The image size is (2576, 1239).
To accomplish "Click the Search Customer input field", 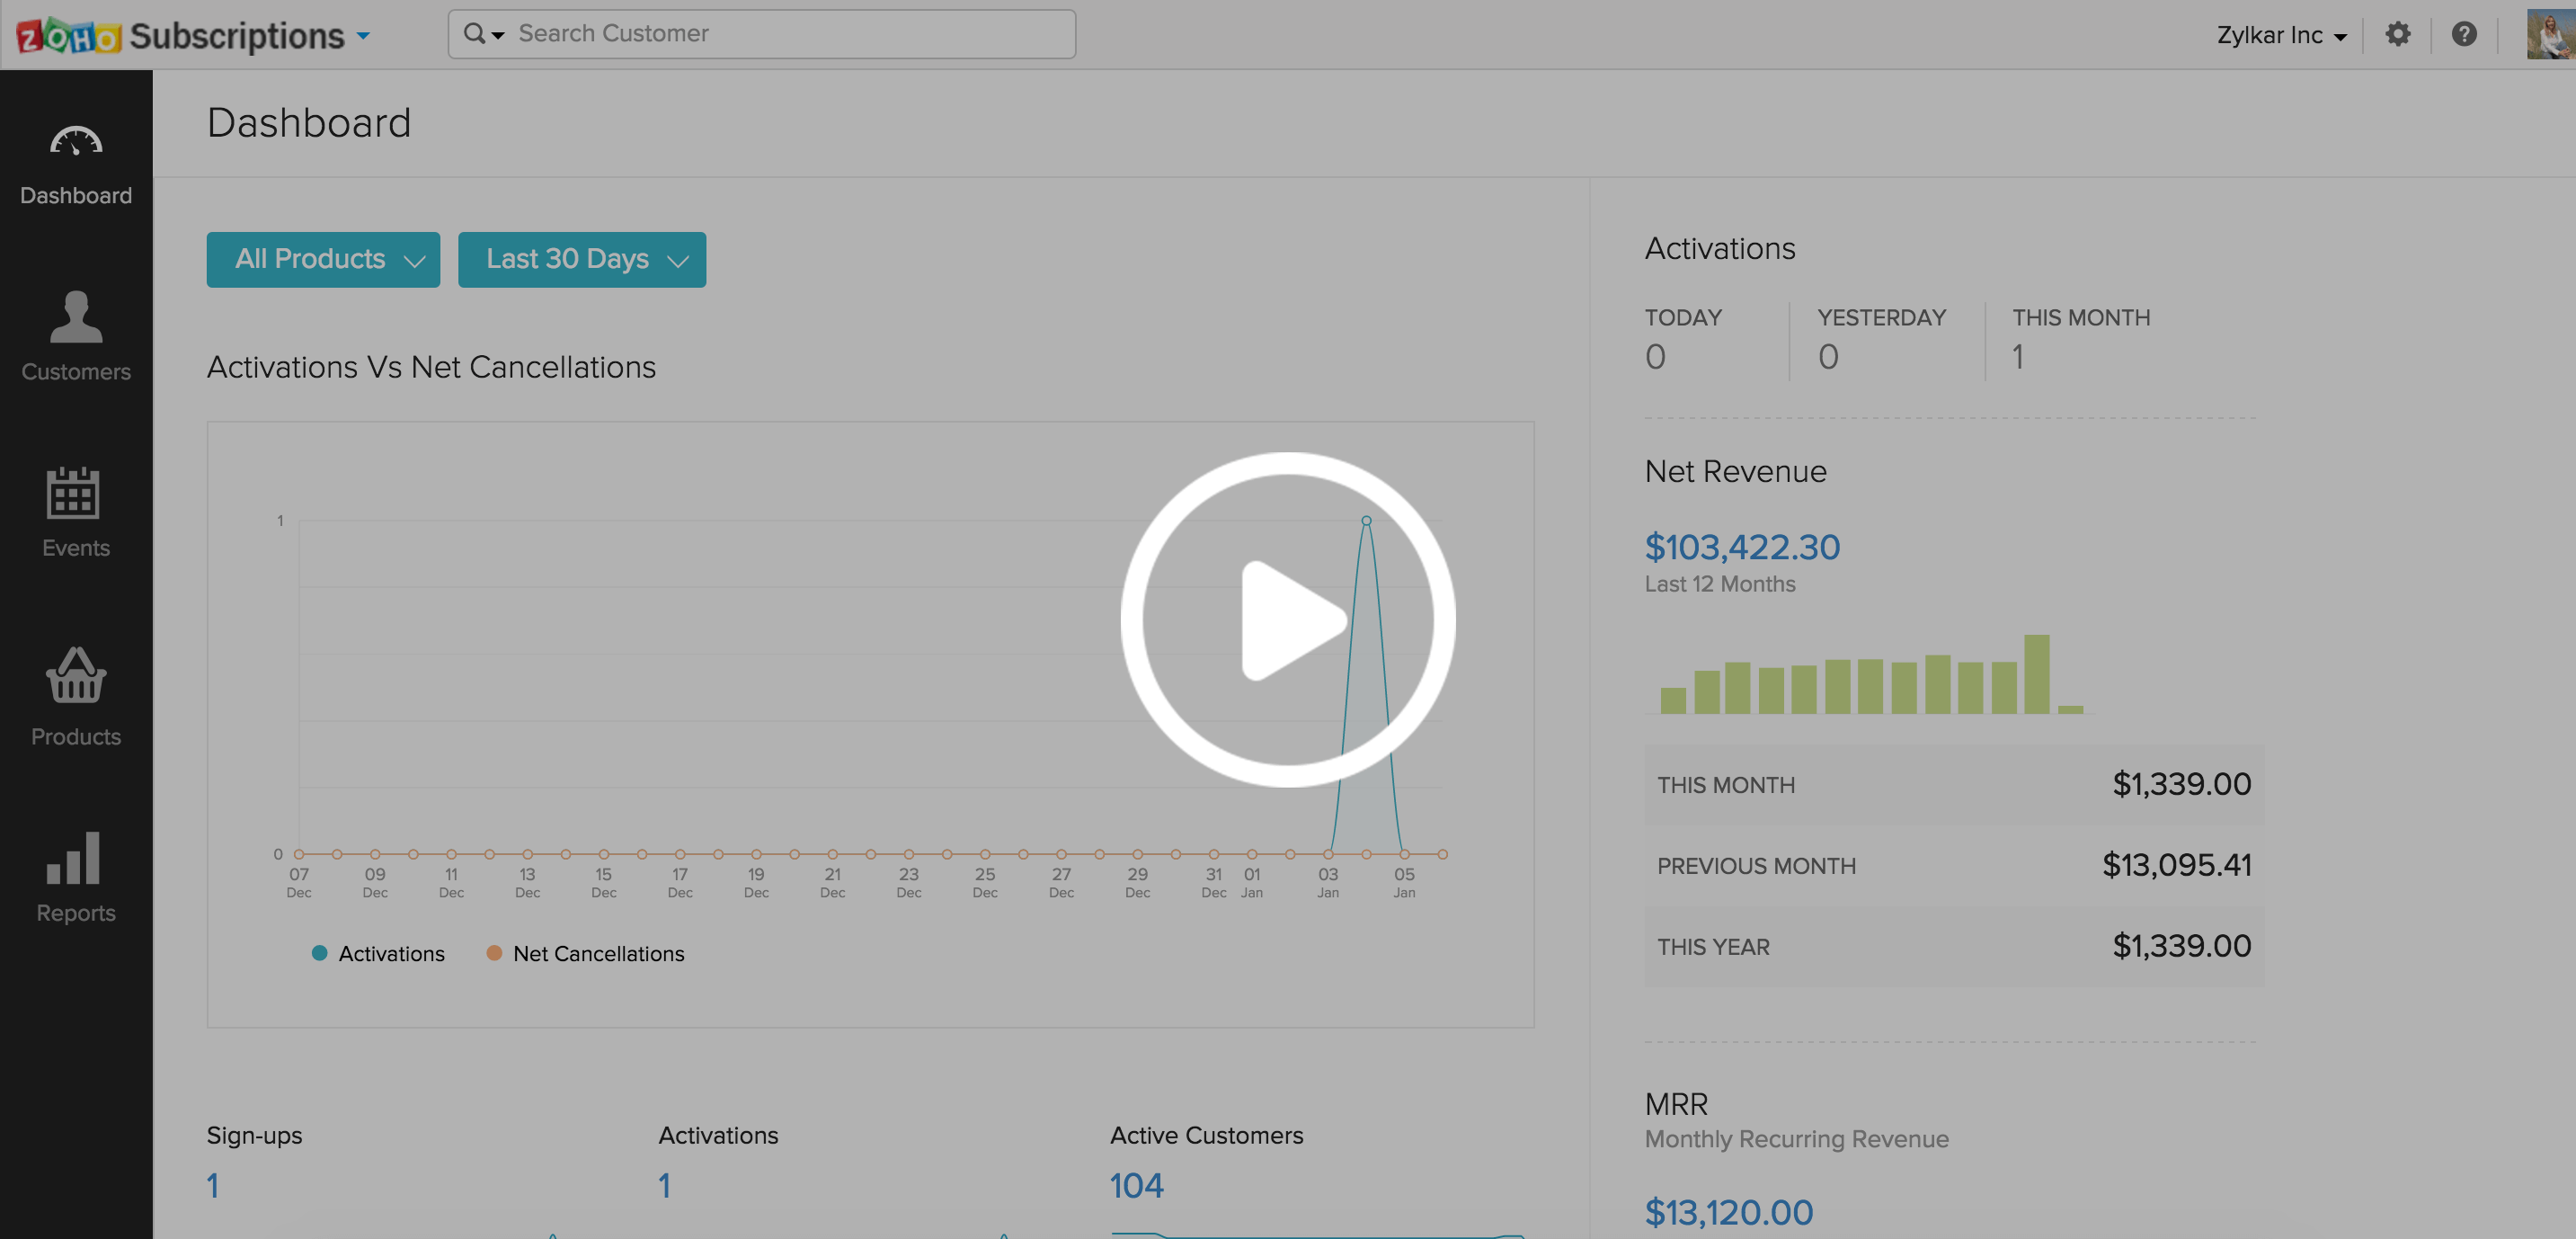I will pos(790,34).
